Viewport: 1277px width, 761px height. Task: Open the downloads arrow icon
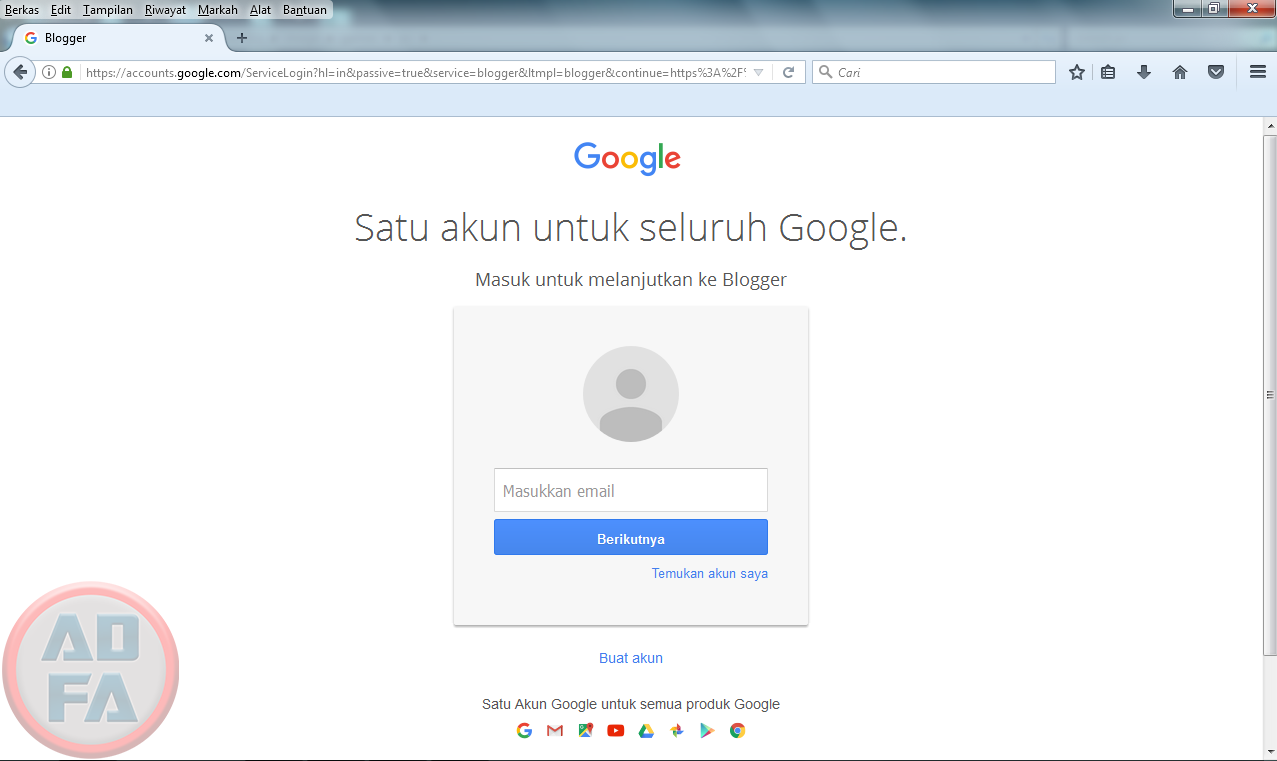pos(1144,72)
